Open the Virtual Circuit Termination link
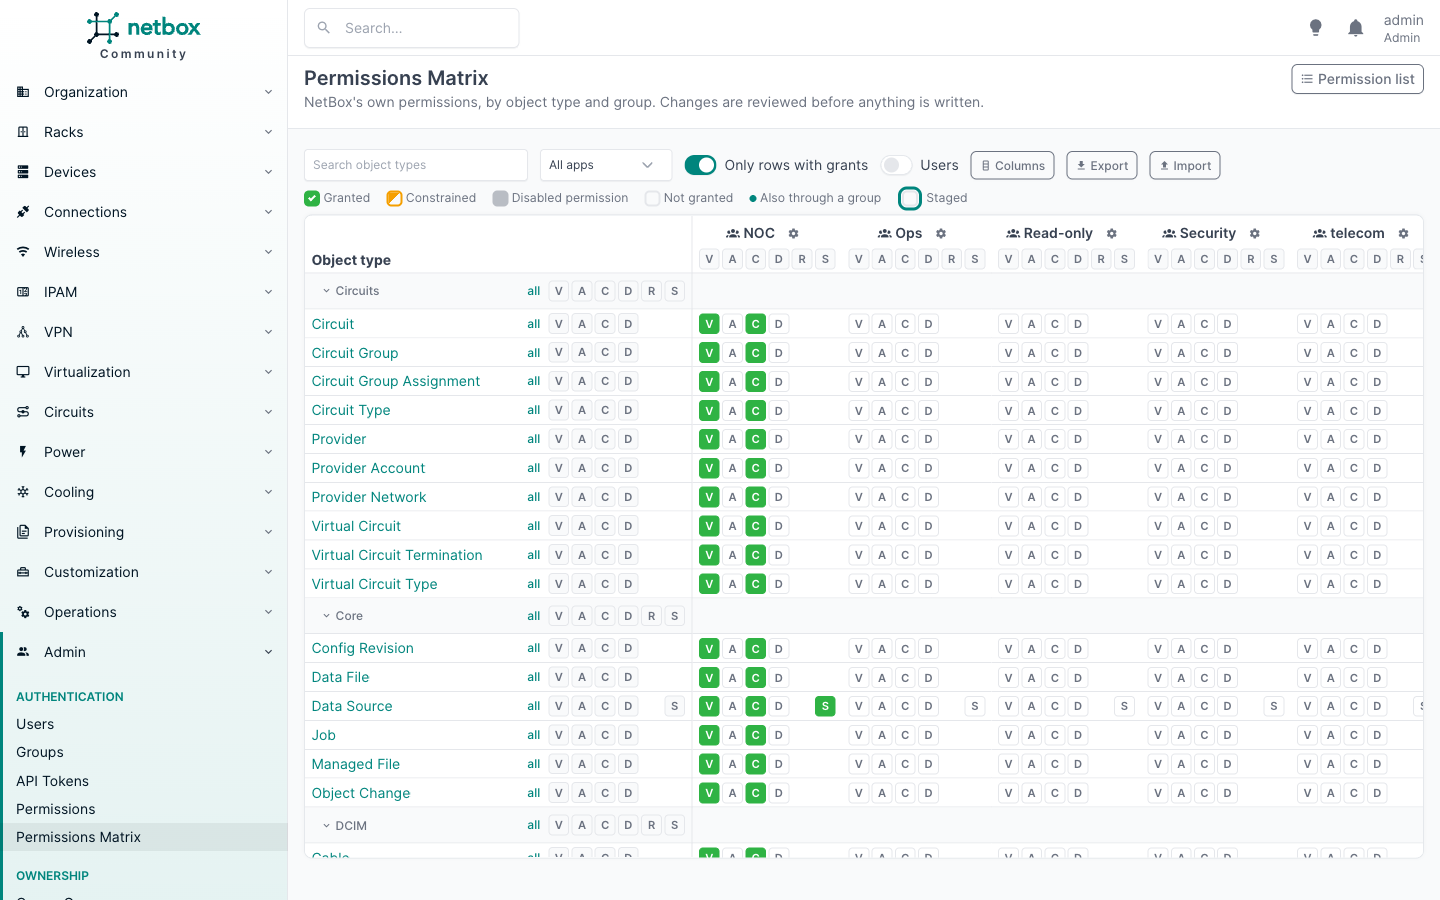This screenshot has width=1440, height=900. pos(397,555)
